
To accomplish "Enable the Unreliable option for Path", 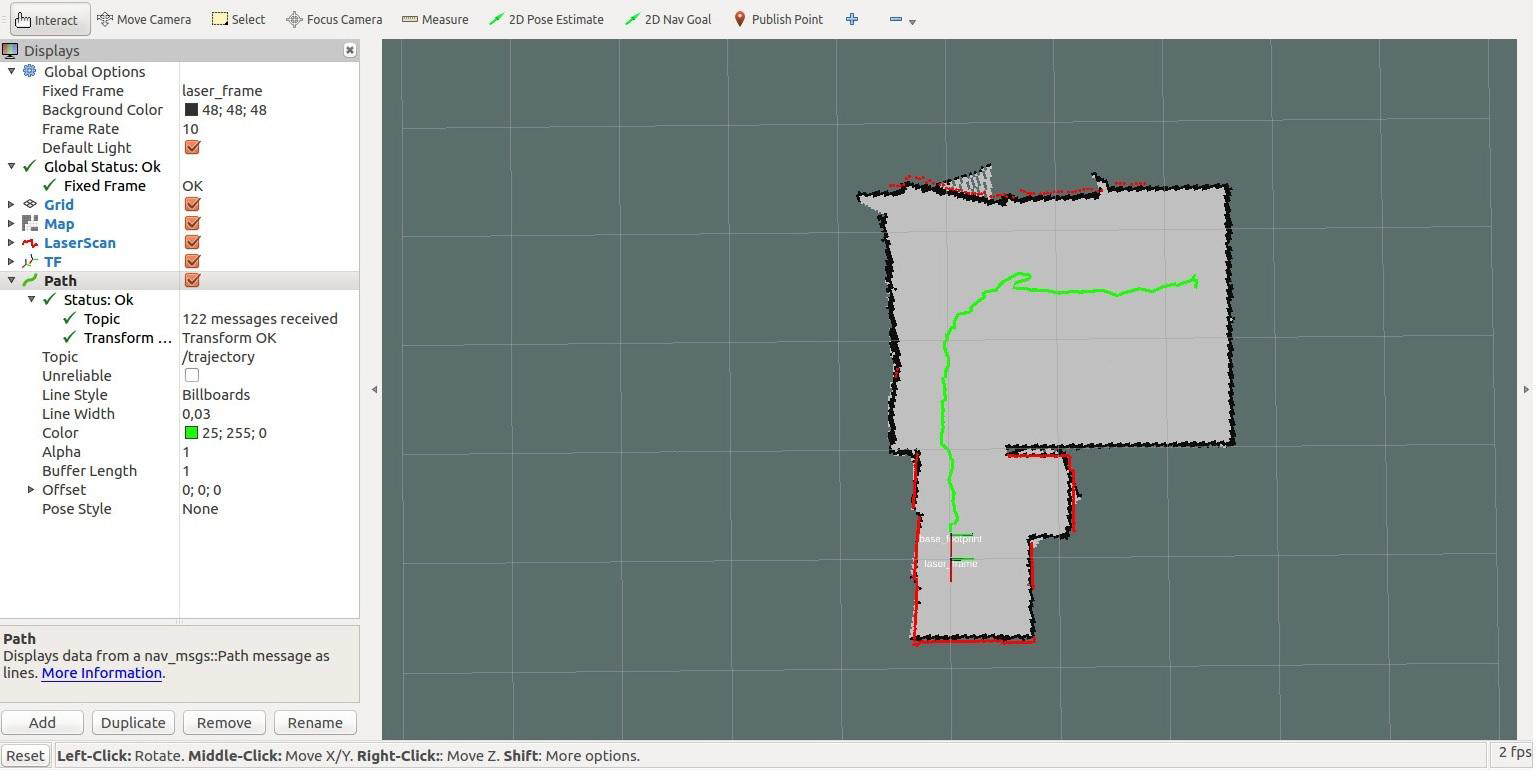I will [x=191, y=375].
